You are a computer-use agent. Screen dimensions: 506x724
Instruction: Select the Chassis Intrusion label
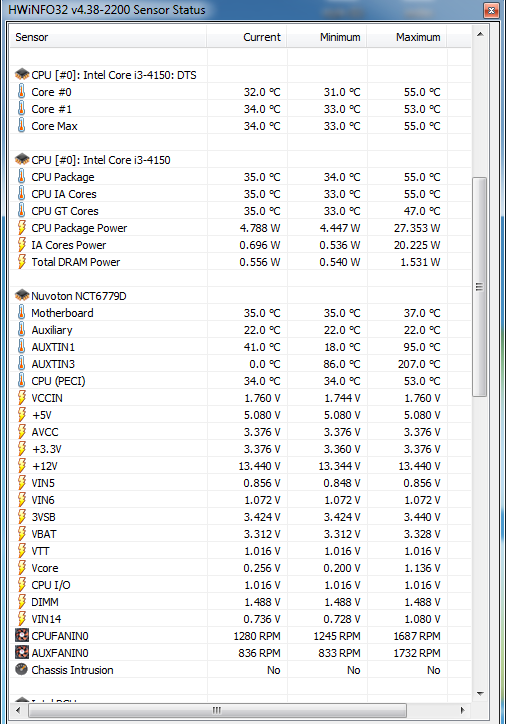[72, 670]
